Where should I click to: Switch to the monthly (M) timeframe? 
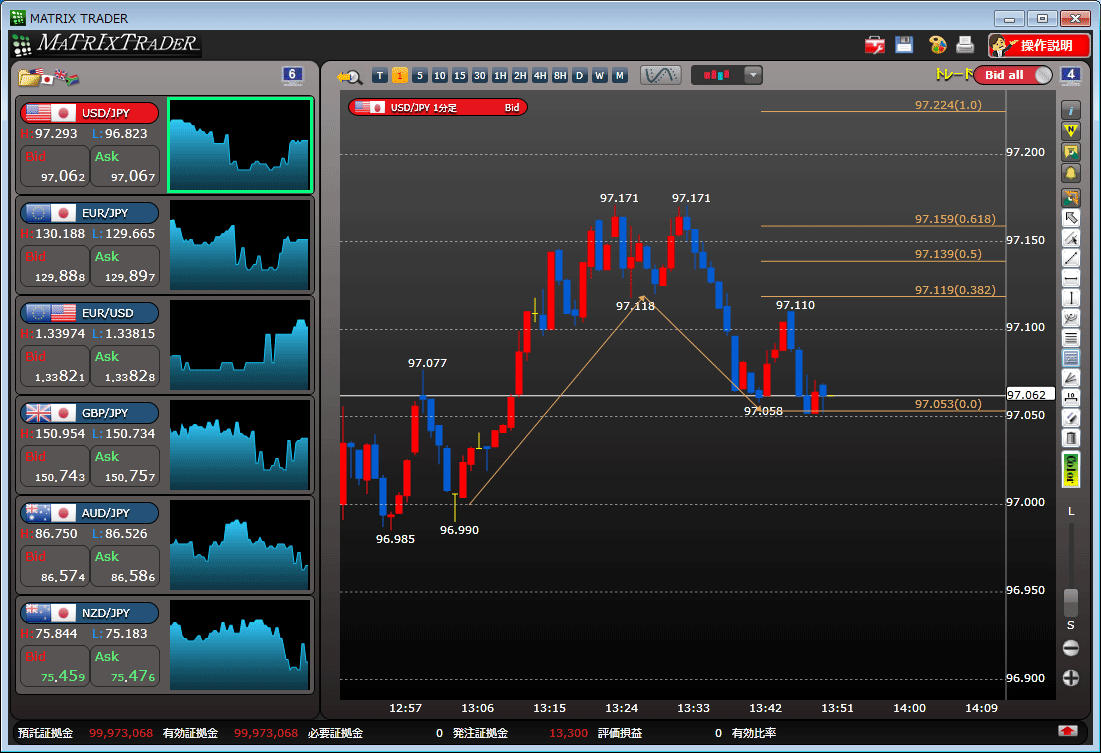[619, 76]
